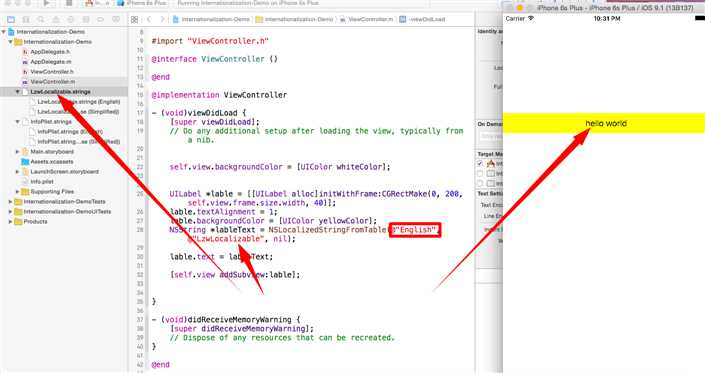Collapse the Internationalization-Demo project root

click(4, 32)
